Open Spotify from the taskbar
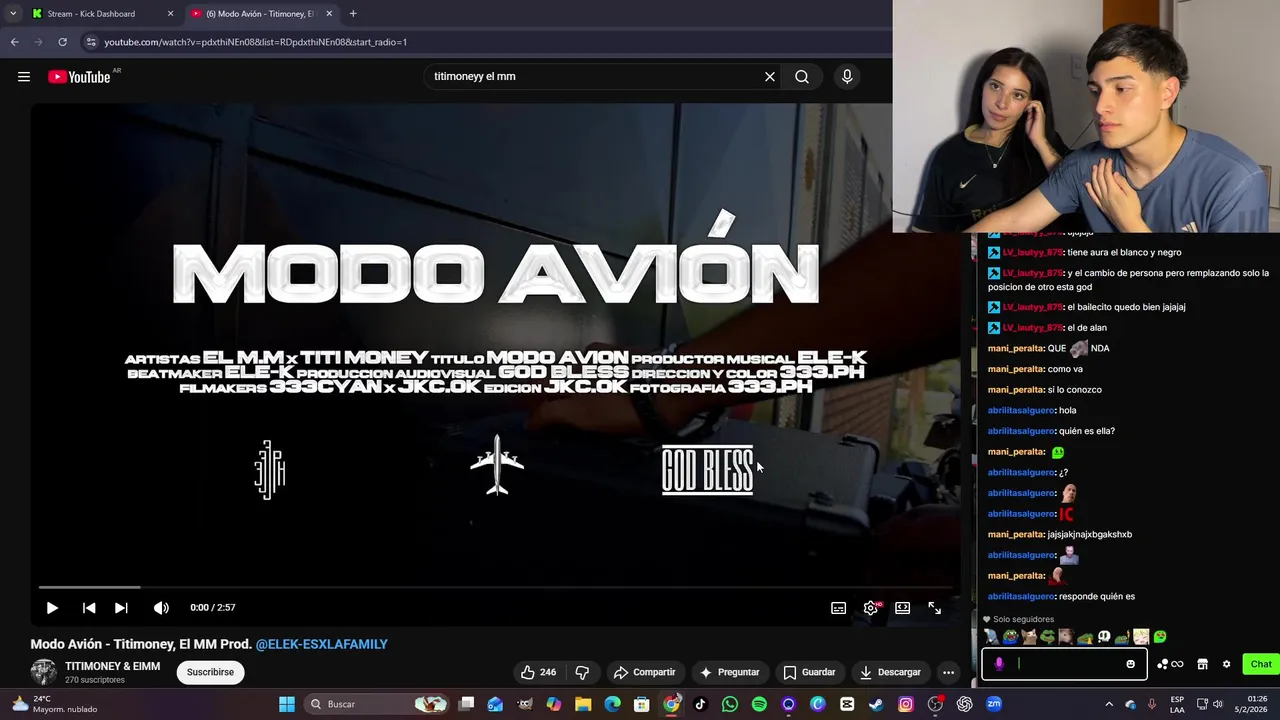Viewport: 1280px width, 720px height. coord(759,704)
